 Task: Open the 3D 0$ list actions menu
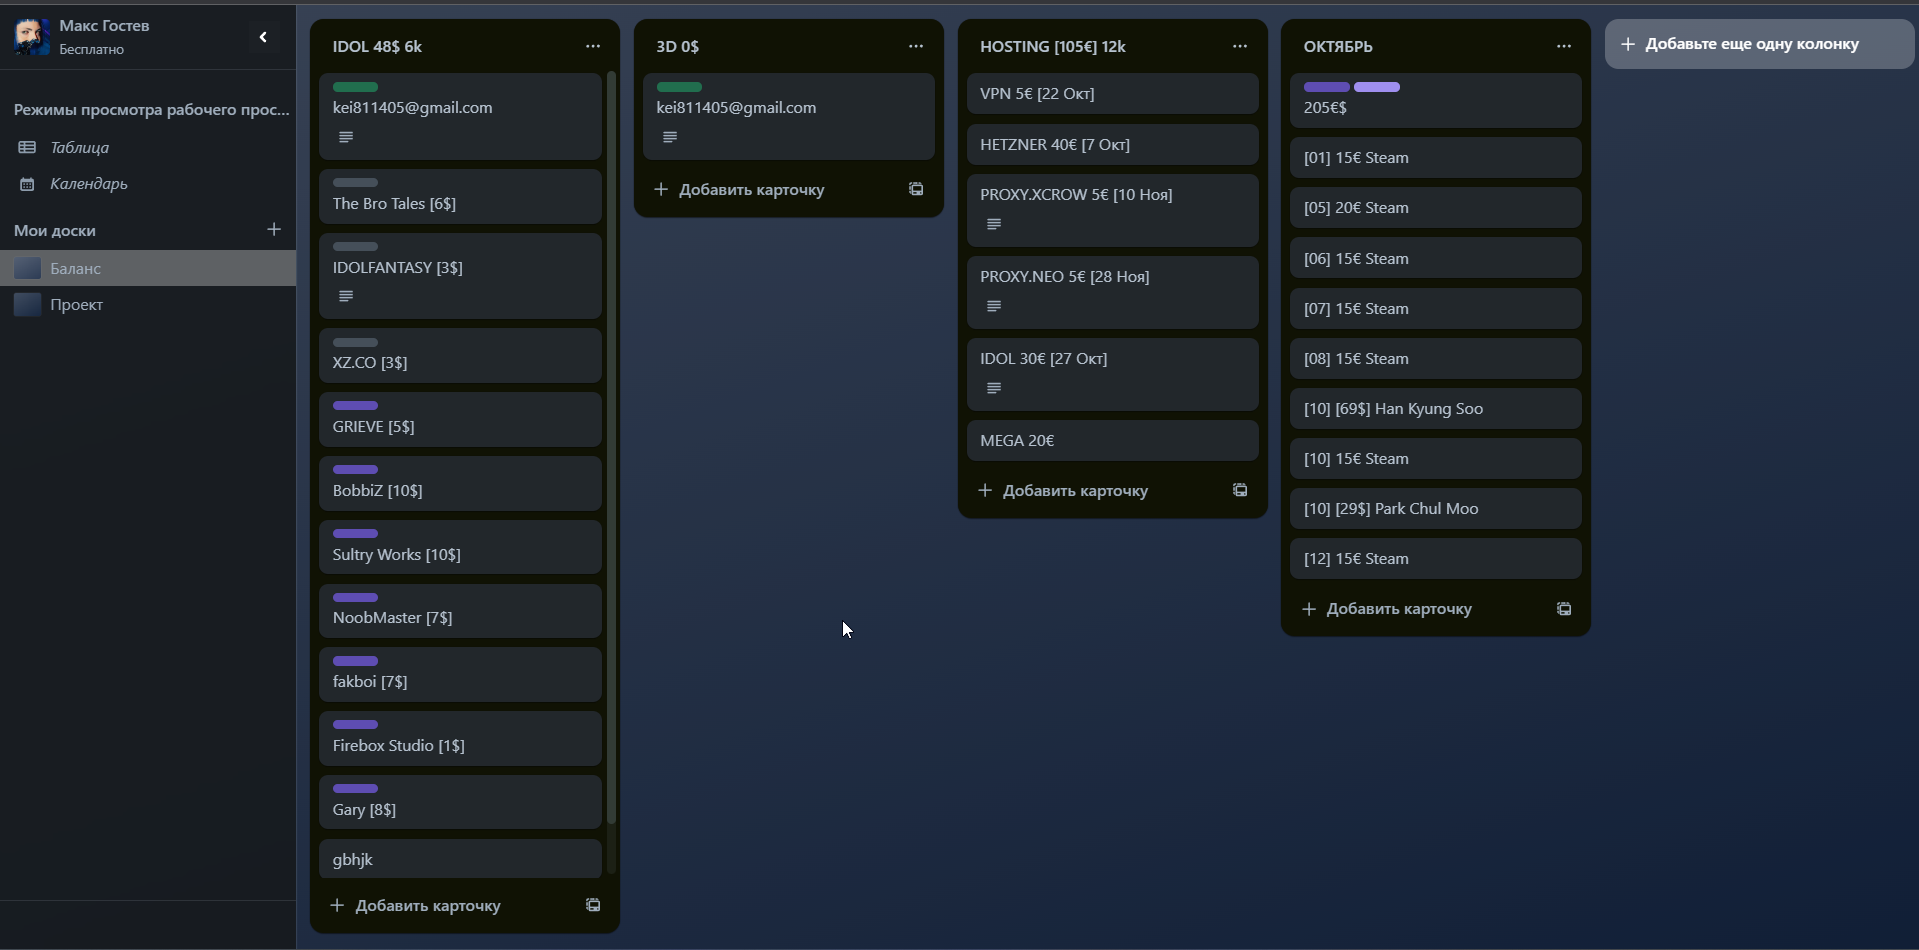tap(916, 46)
